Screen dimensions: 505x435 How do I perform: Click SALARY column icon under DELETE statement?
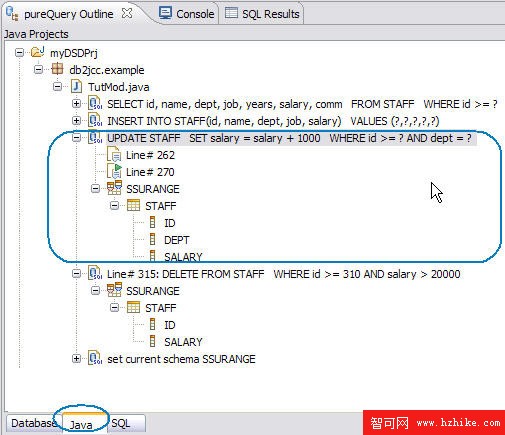152,342
